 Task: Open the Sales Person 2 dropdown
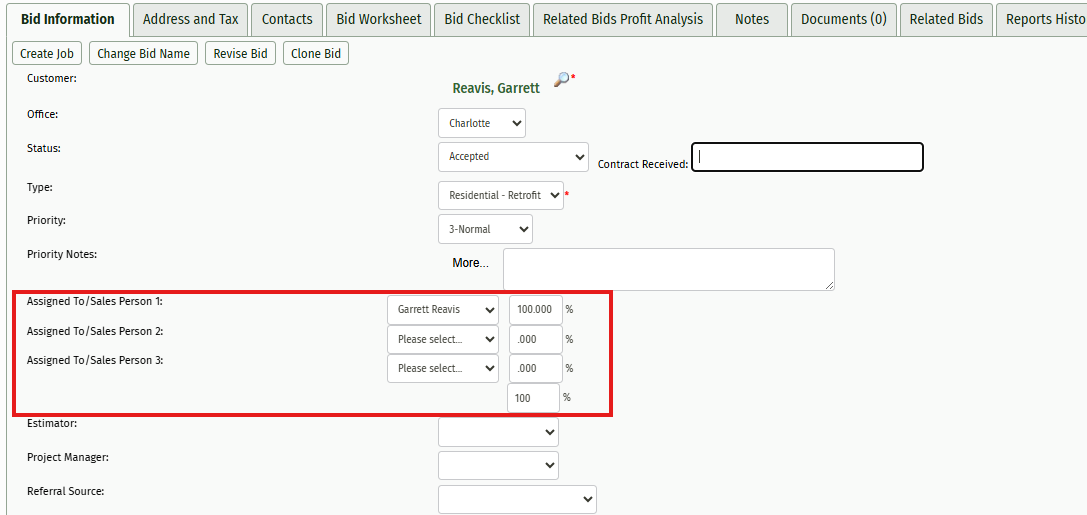[442, 340]
